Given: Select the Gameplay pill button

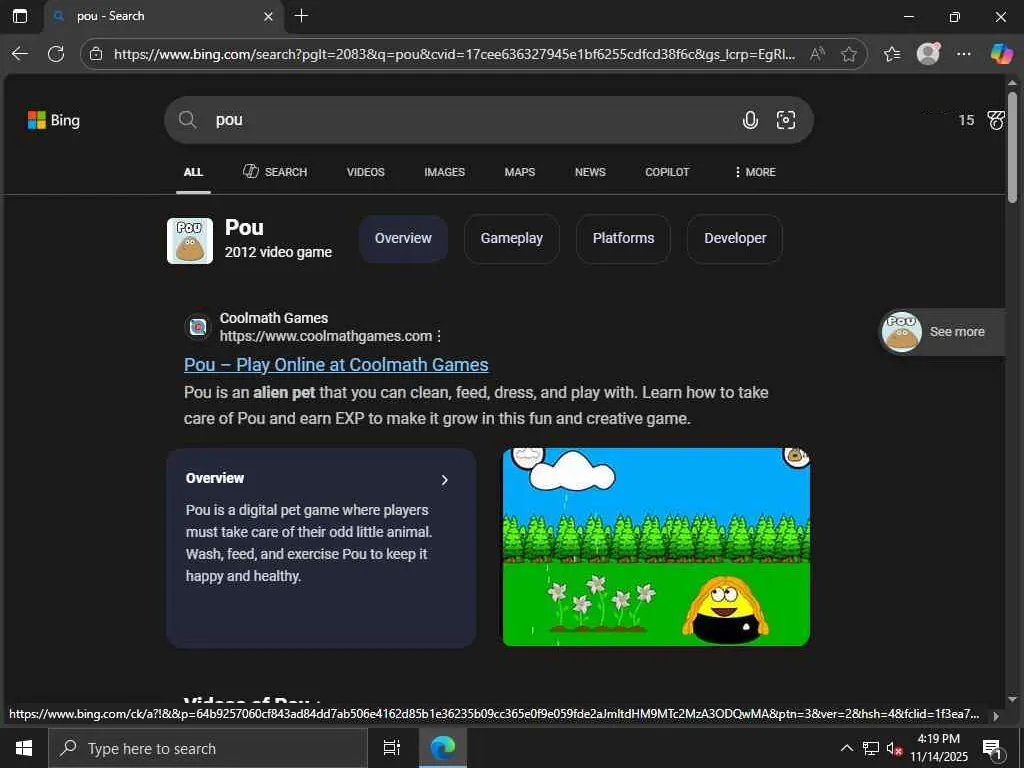Looking at the screenshot, I should pos(511,238).
